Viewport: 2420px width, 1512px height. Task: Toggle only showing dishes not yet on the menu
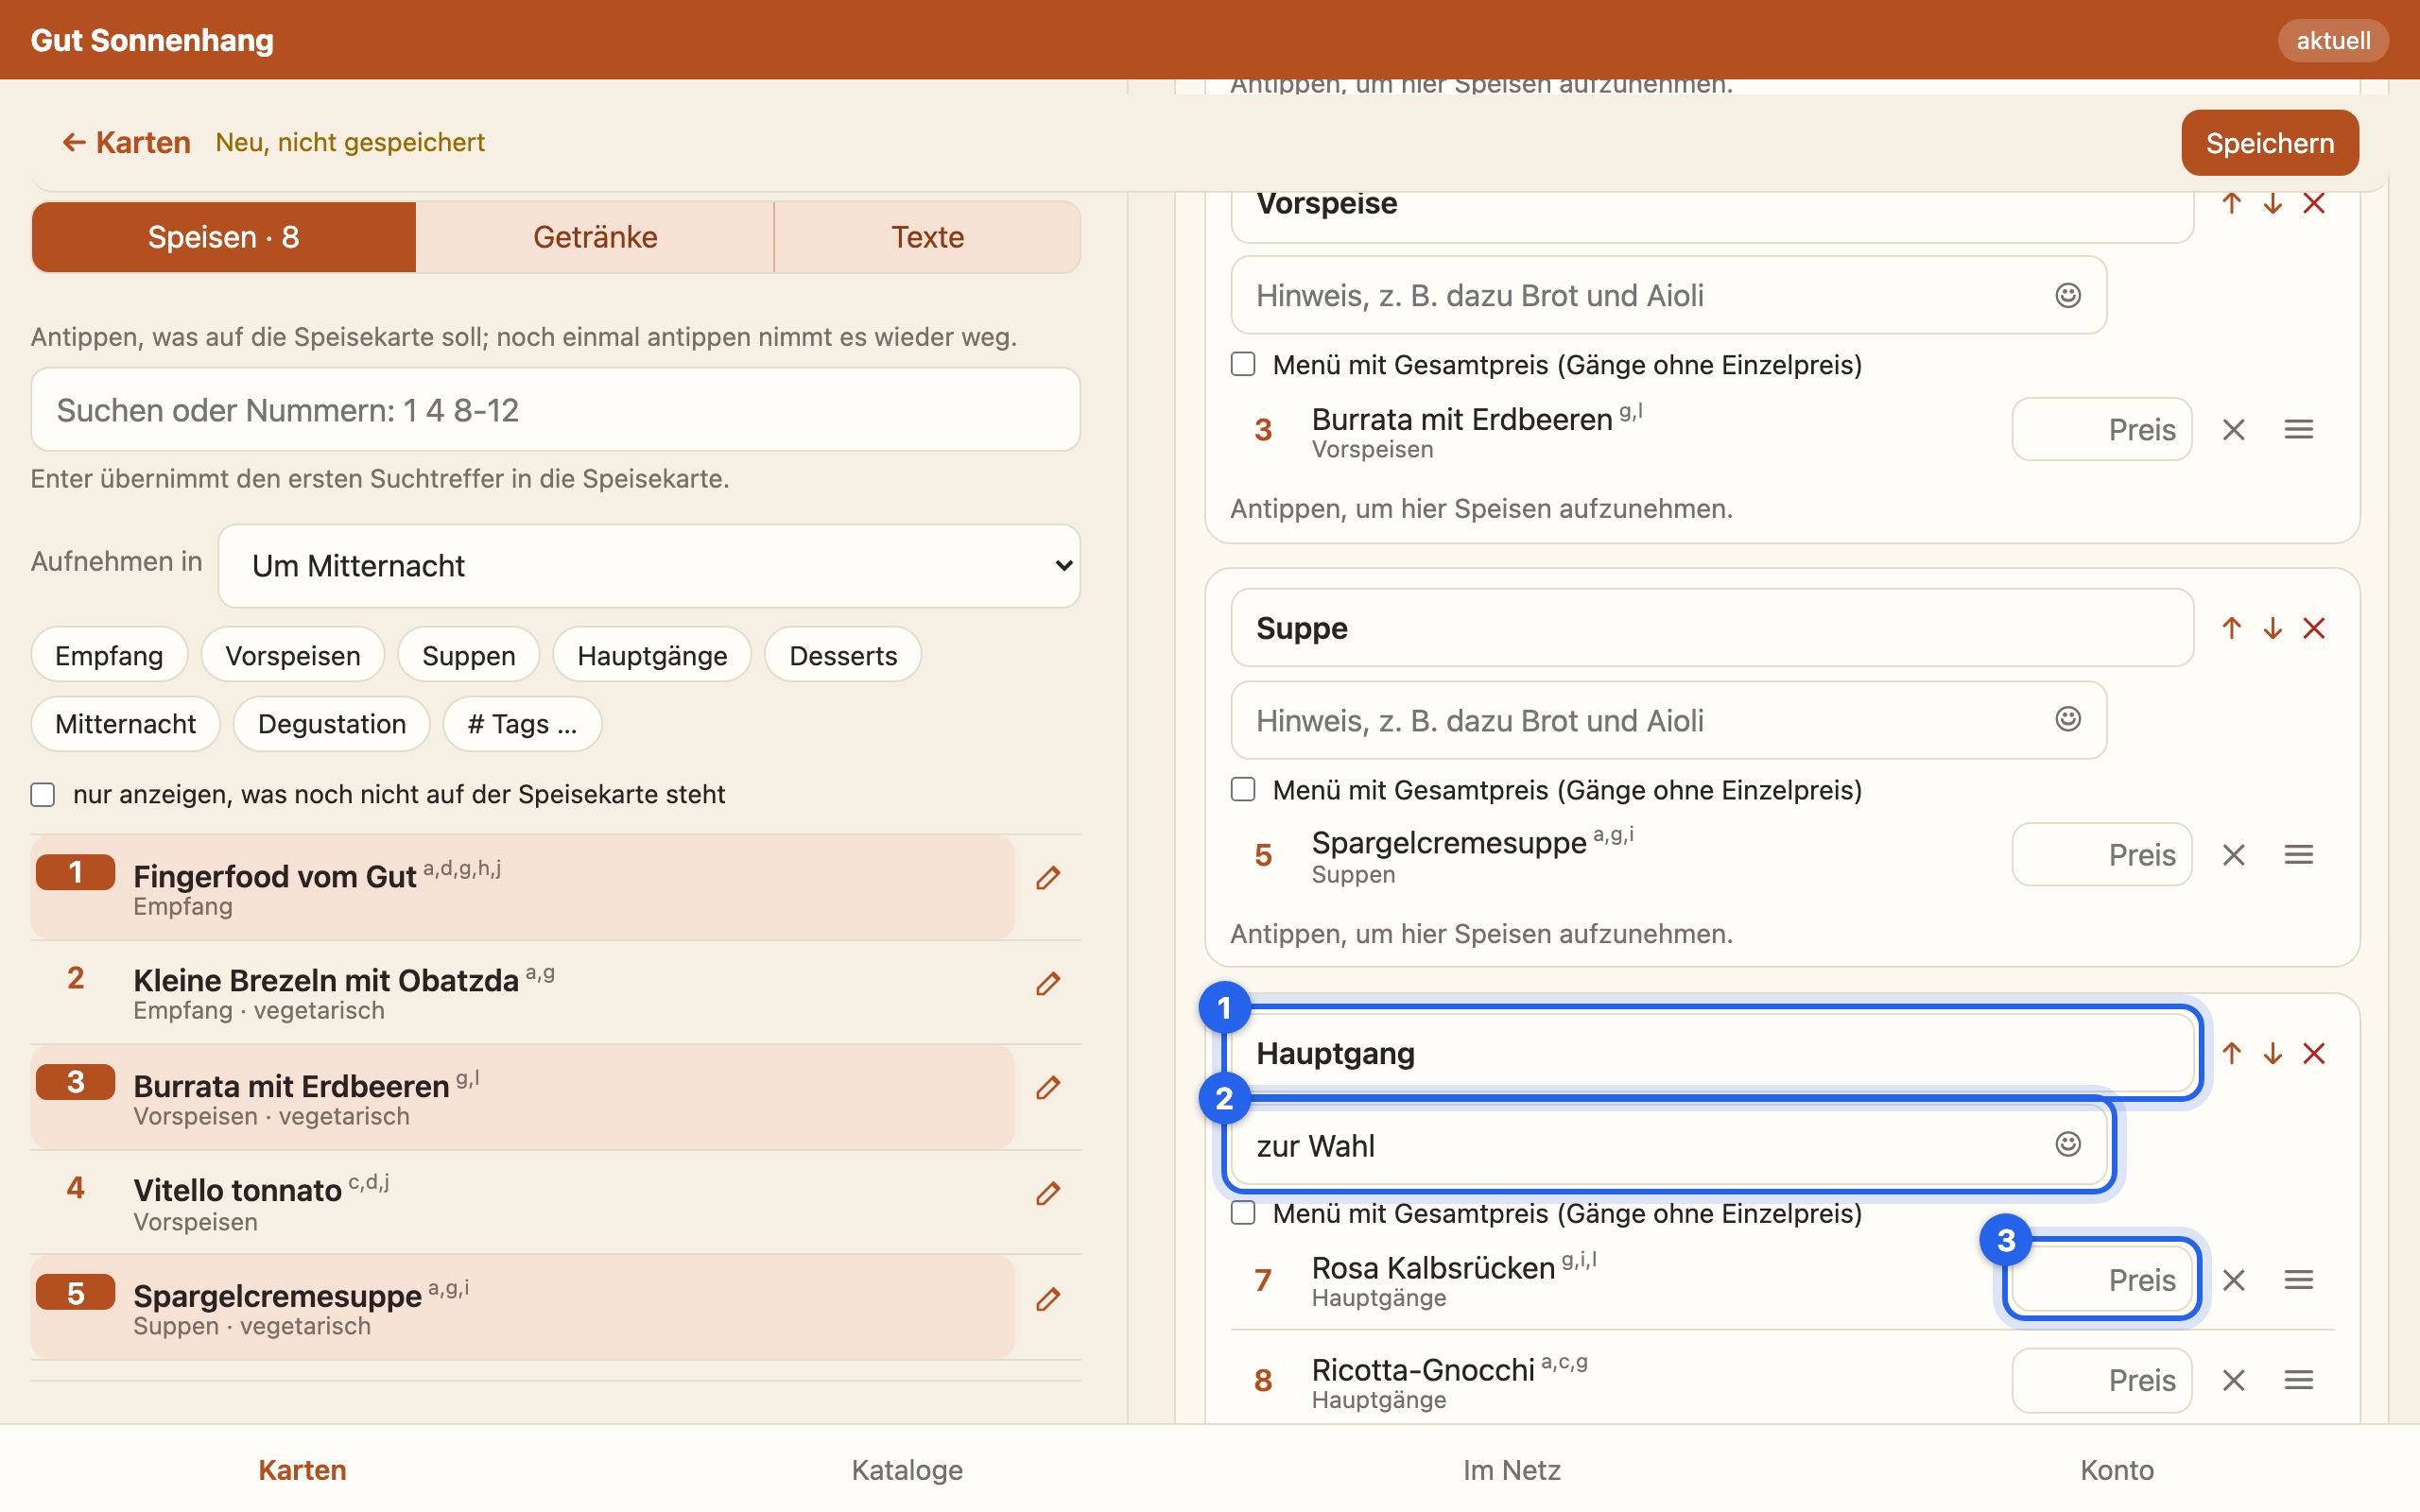tap(43, 795)
